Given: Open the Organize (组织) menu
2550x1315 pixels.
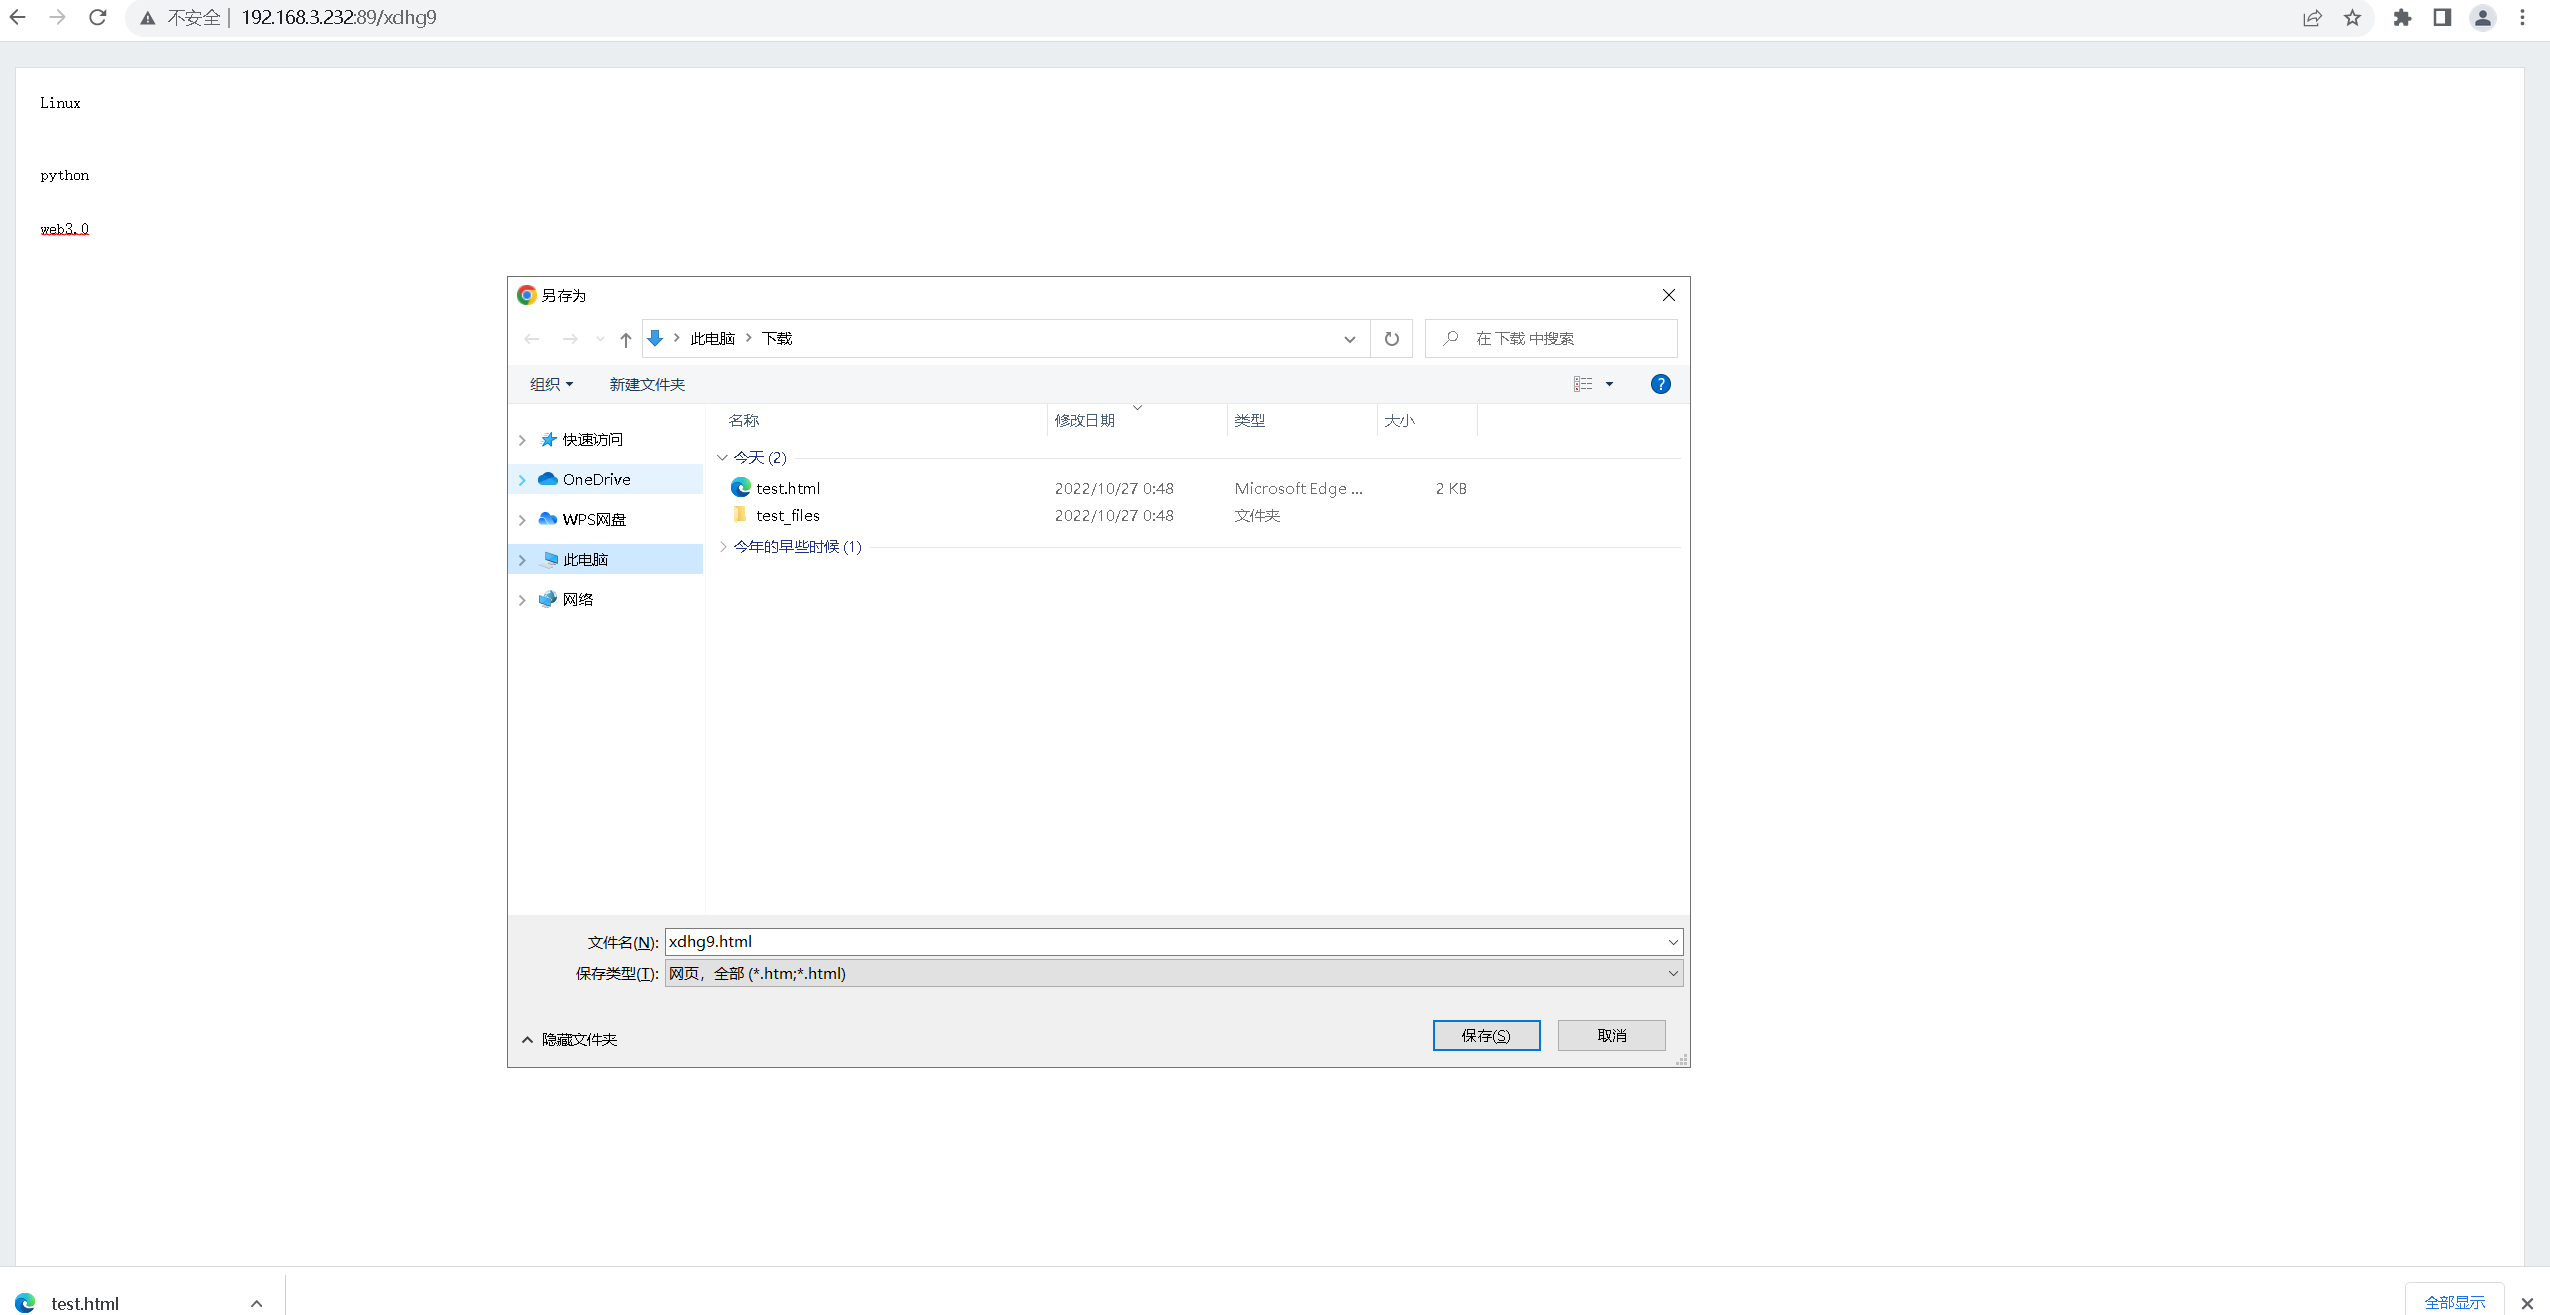Looking at the screenshot, I should [551, 385].
